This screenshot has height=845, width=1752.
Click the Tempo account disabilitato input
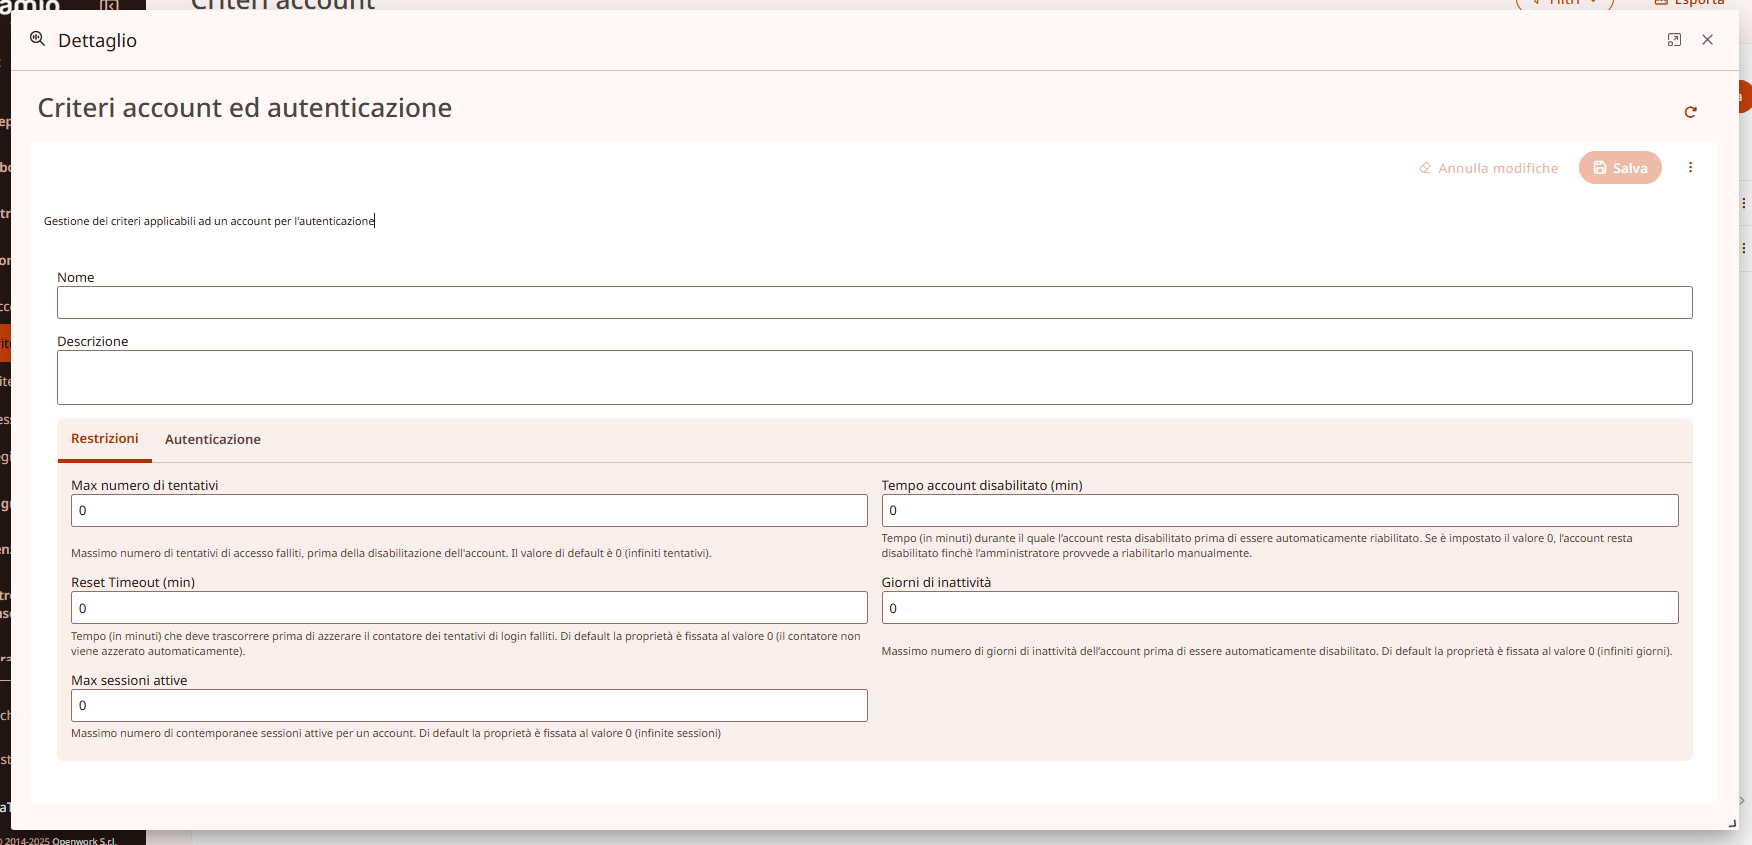pos(1279,511)
